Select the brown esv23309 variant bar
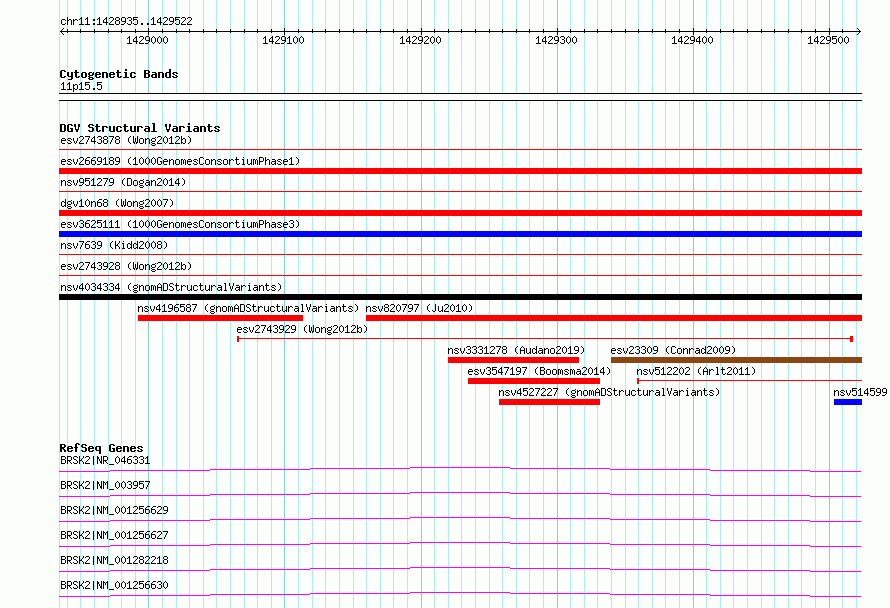The image size is (890, 608). coord(736,360)
